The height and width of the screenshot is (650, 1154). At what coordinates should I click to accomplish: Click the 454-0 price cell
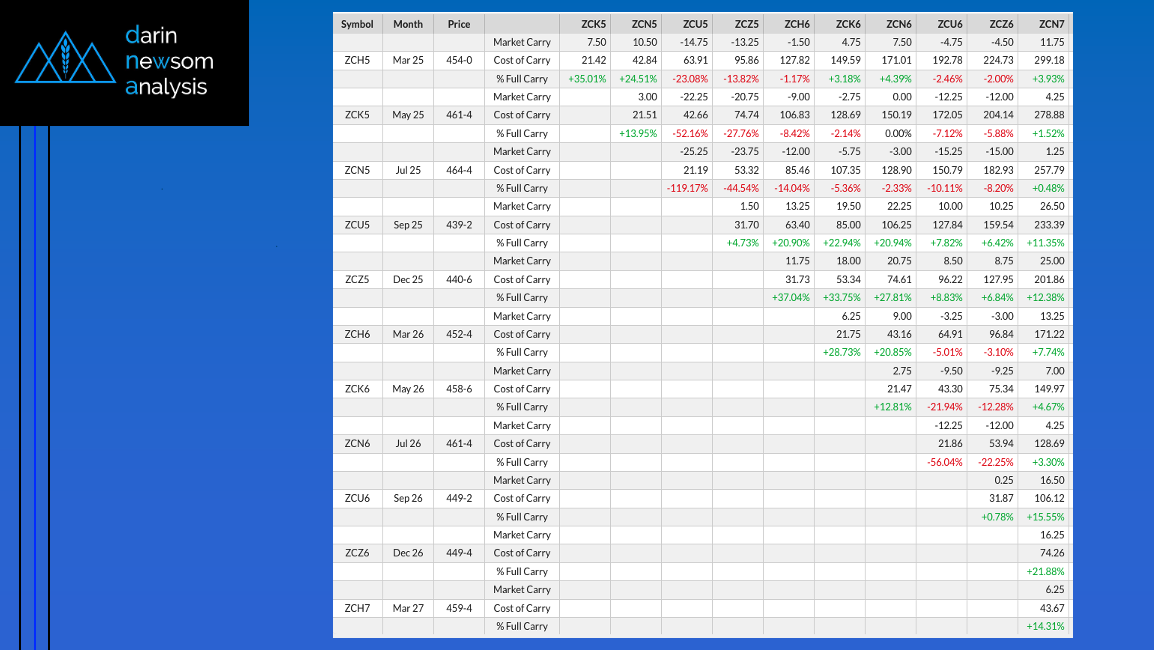459,60
